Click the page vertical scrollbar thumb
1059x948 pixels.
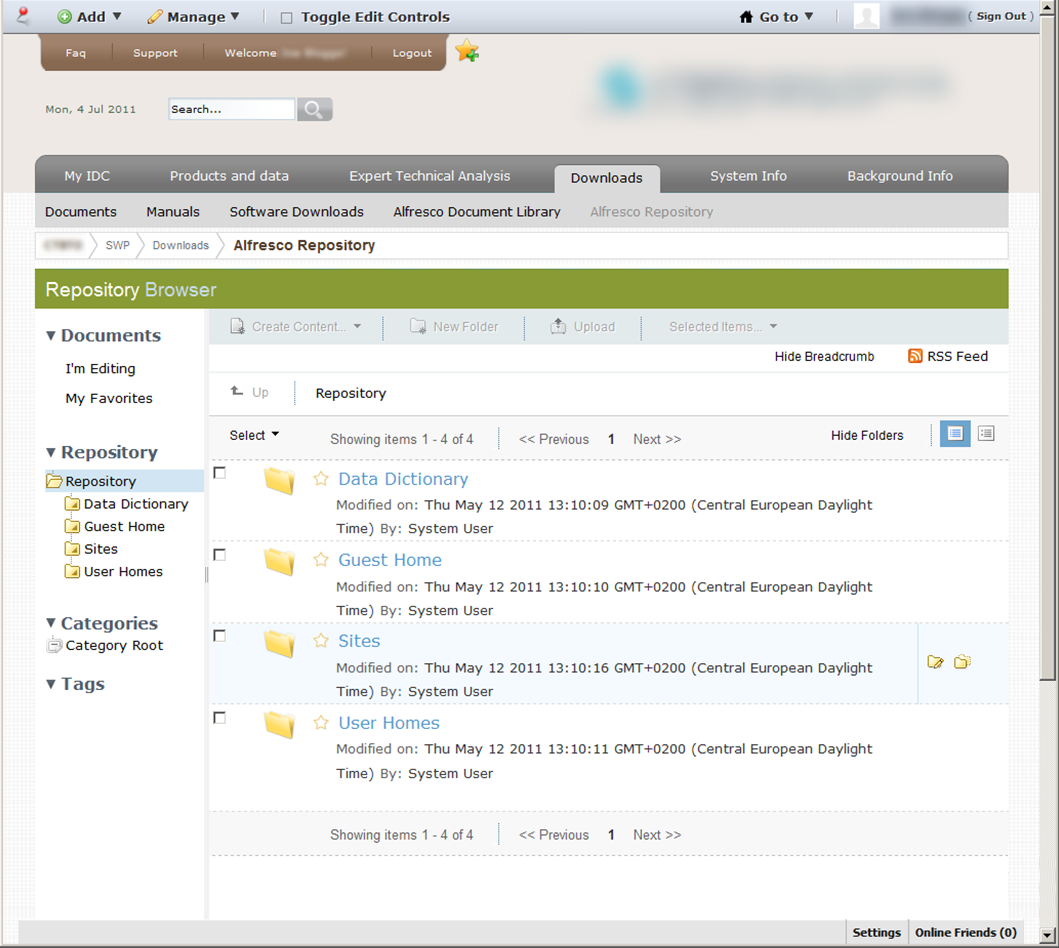click(x=1048, y=348)
